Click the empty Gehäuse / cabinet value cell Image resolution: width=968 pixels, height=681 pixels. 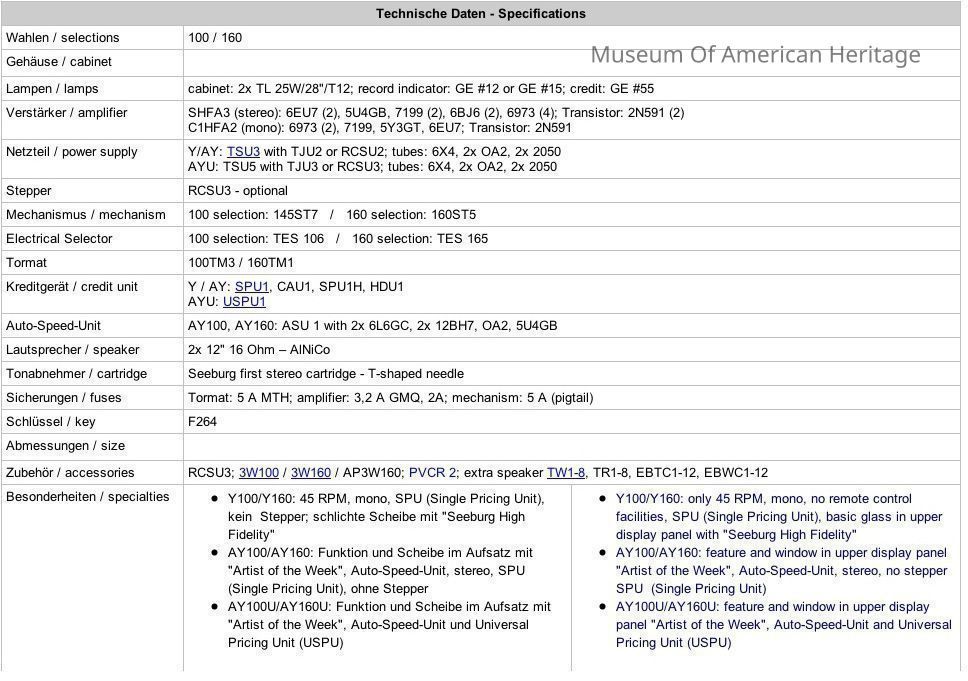point(570,63)
